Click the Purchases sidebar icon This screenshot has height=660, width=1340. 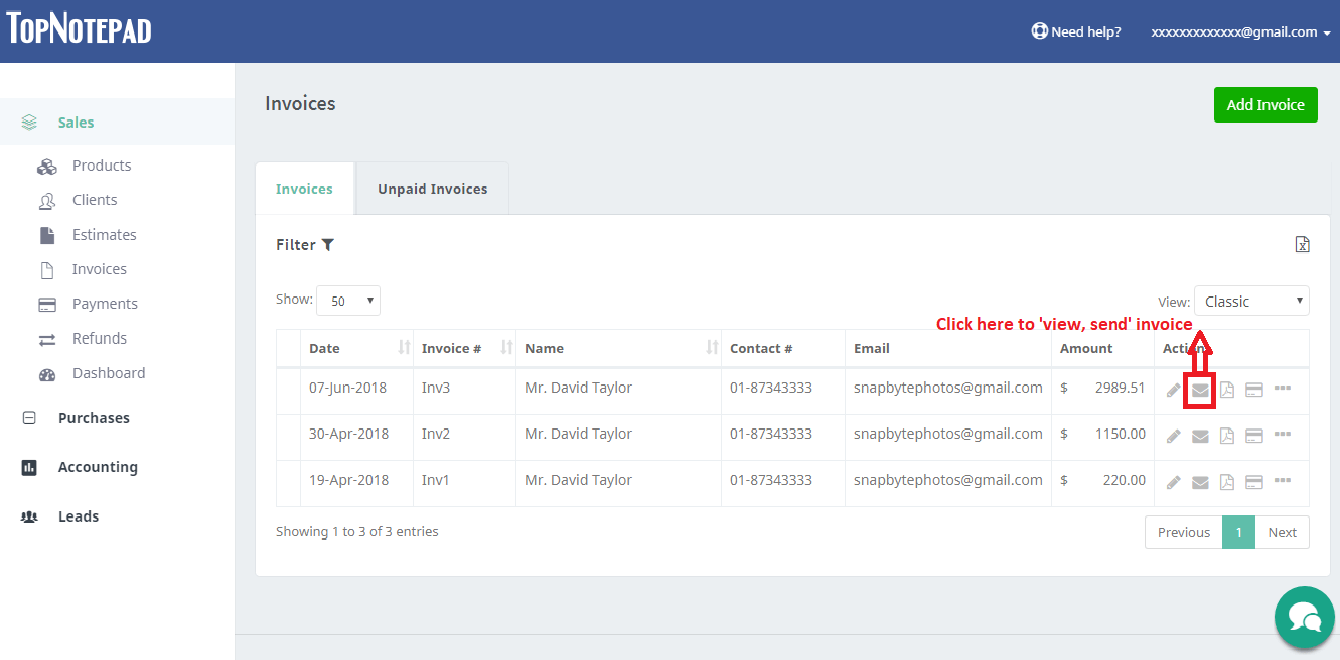(x=29, y=418)
